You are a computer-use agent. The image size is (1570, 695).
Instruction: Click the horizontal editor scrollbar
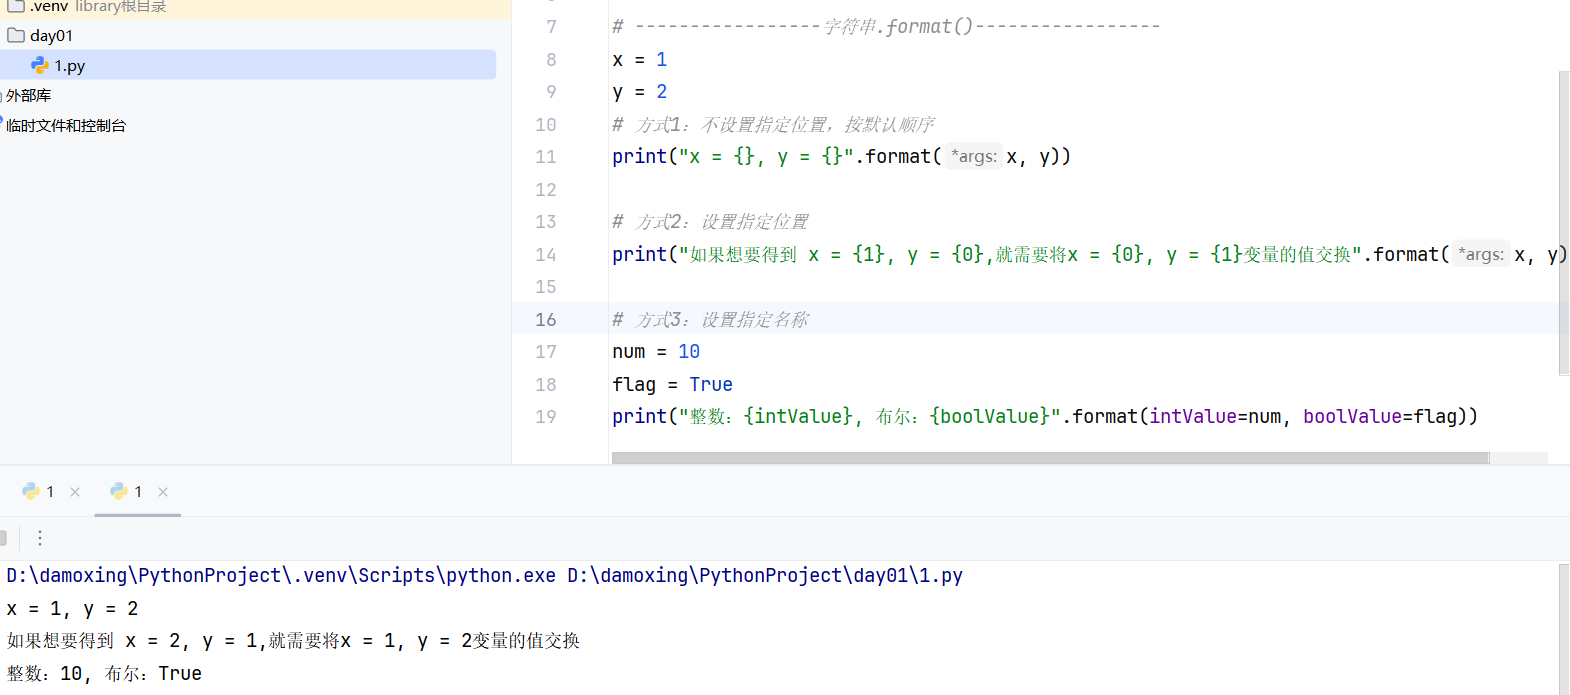pos(1050,458)
